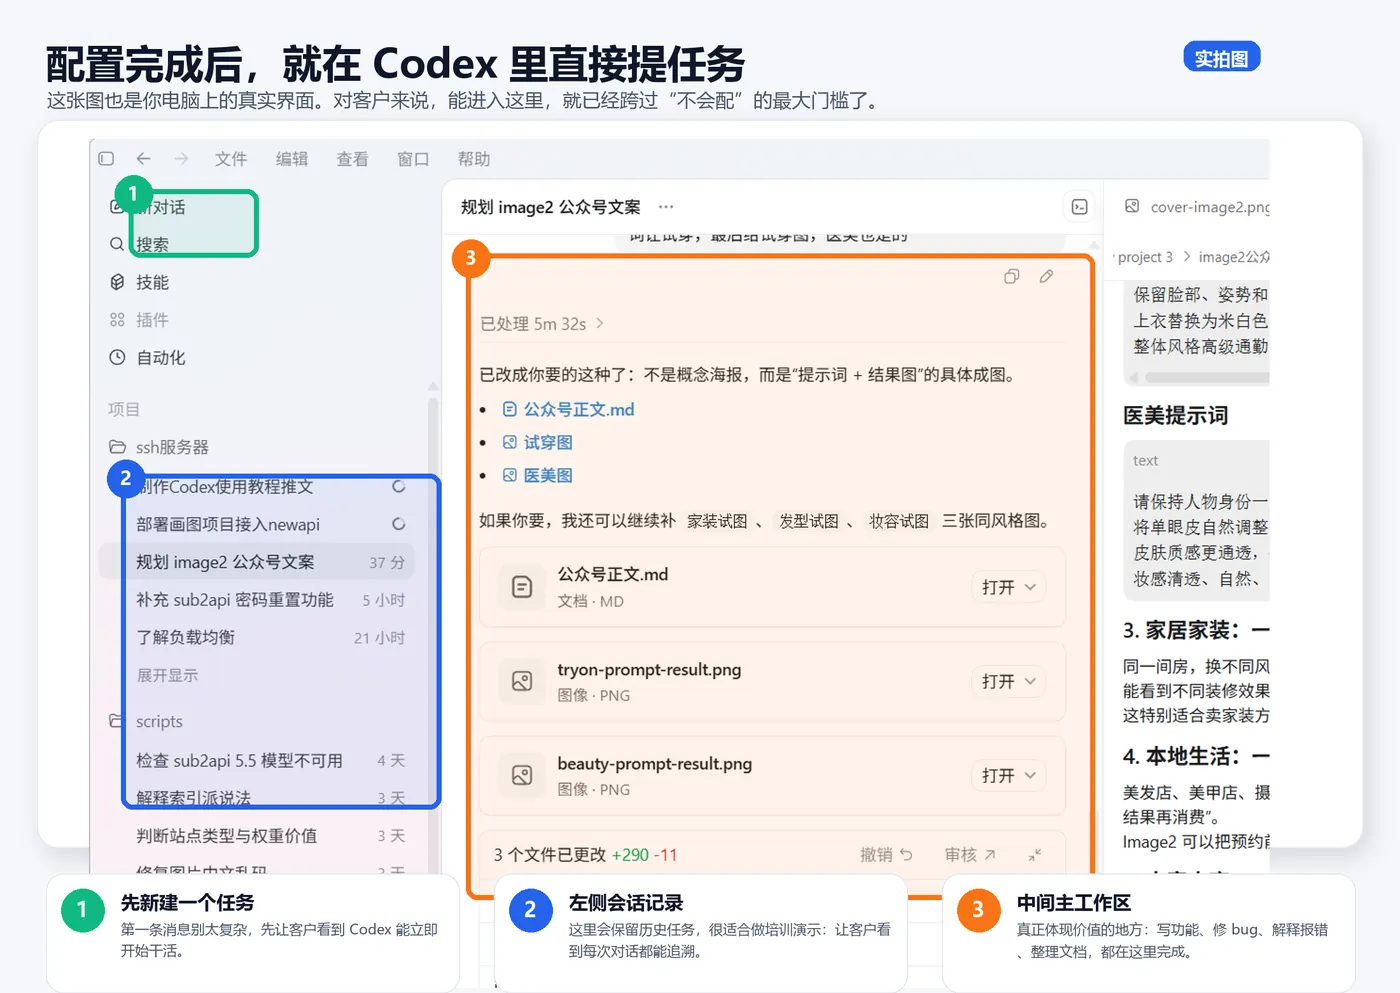Go forward with the right arrow
Screen dimensions: 1400x993
pyautogui.click(x=181, y=159)
